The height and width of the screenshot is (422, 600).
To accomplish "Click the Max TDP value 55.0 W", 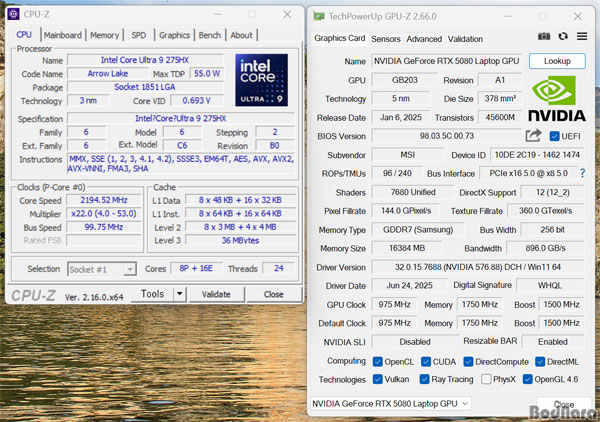I will click(x=207, y=73).
